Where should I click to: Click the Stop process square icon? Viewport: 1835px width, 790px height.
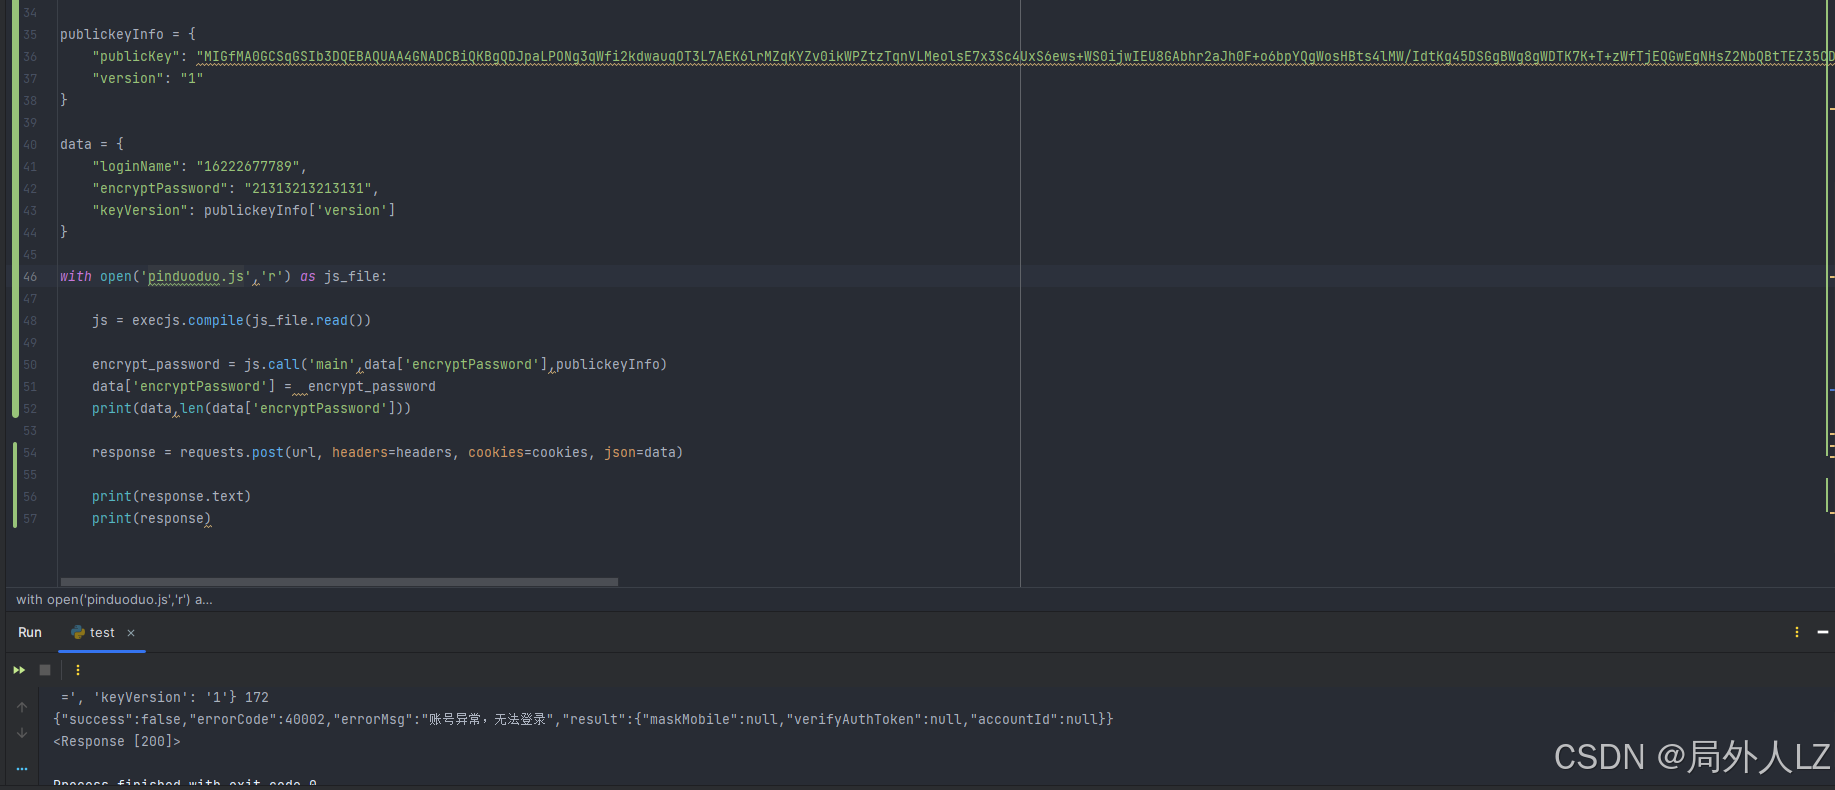(x=45, y=670)
